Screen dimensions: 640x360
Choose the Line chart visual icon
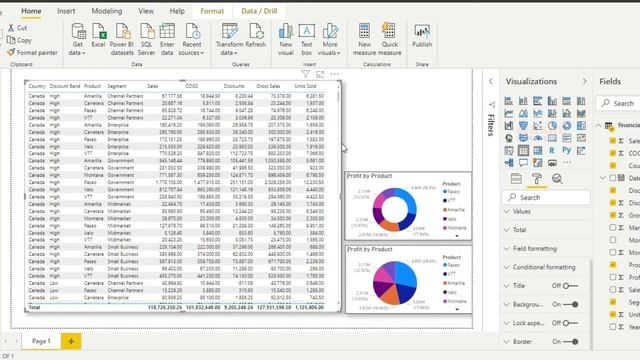(x=509, y=113)
